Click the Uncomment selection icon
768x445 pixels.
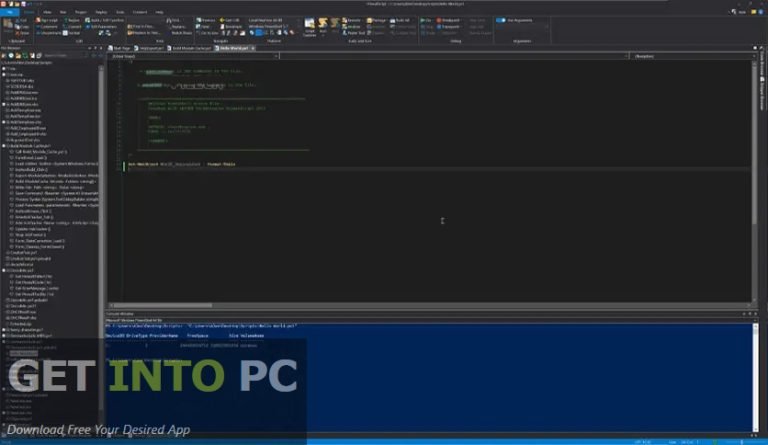tap(38, 33)
